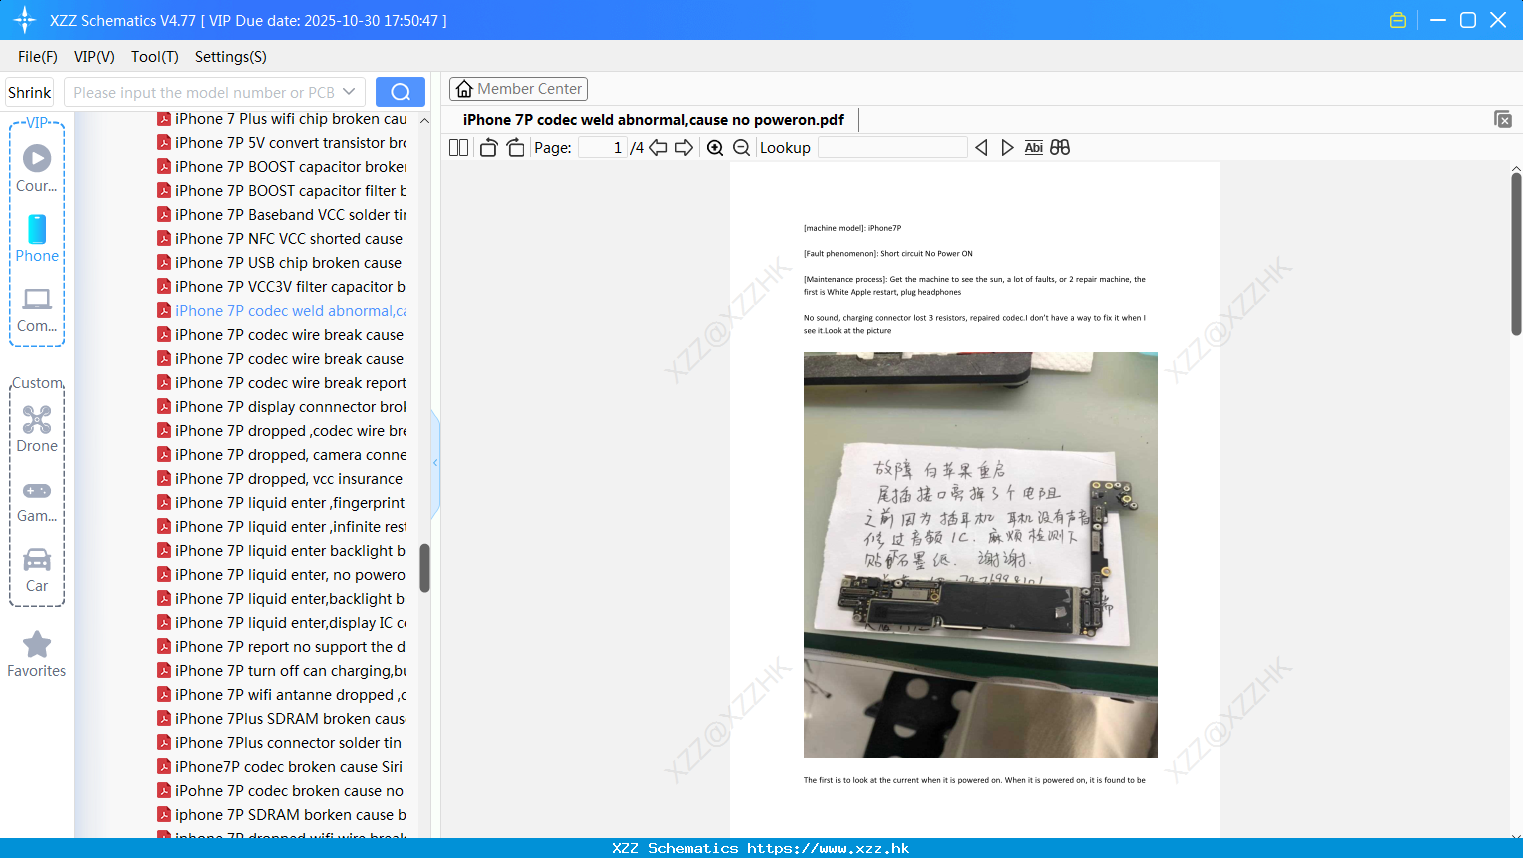Open Member Center
Screen dimensions: 1523x858
[518, 89]
